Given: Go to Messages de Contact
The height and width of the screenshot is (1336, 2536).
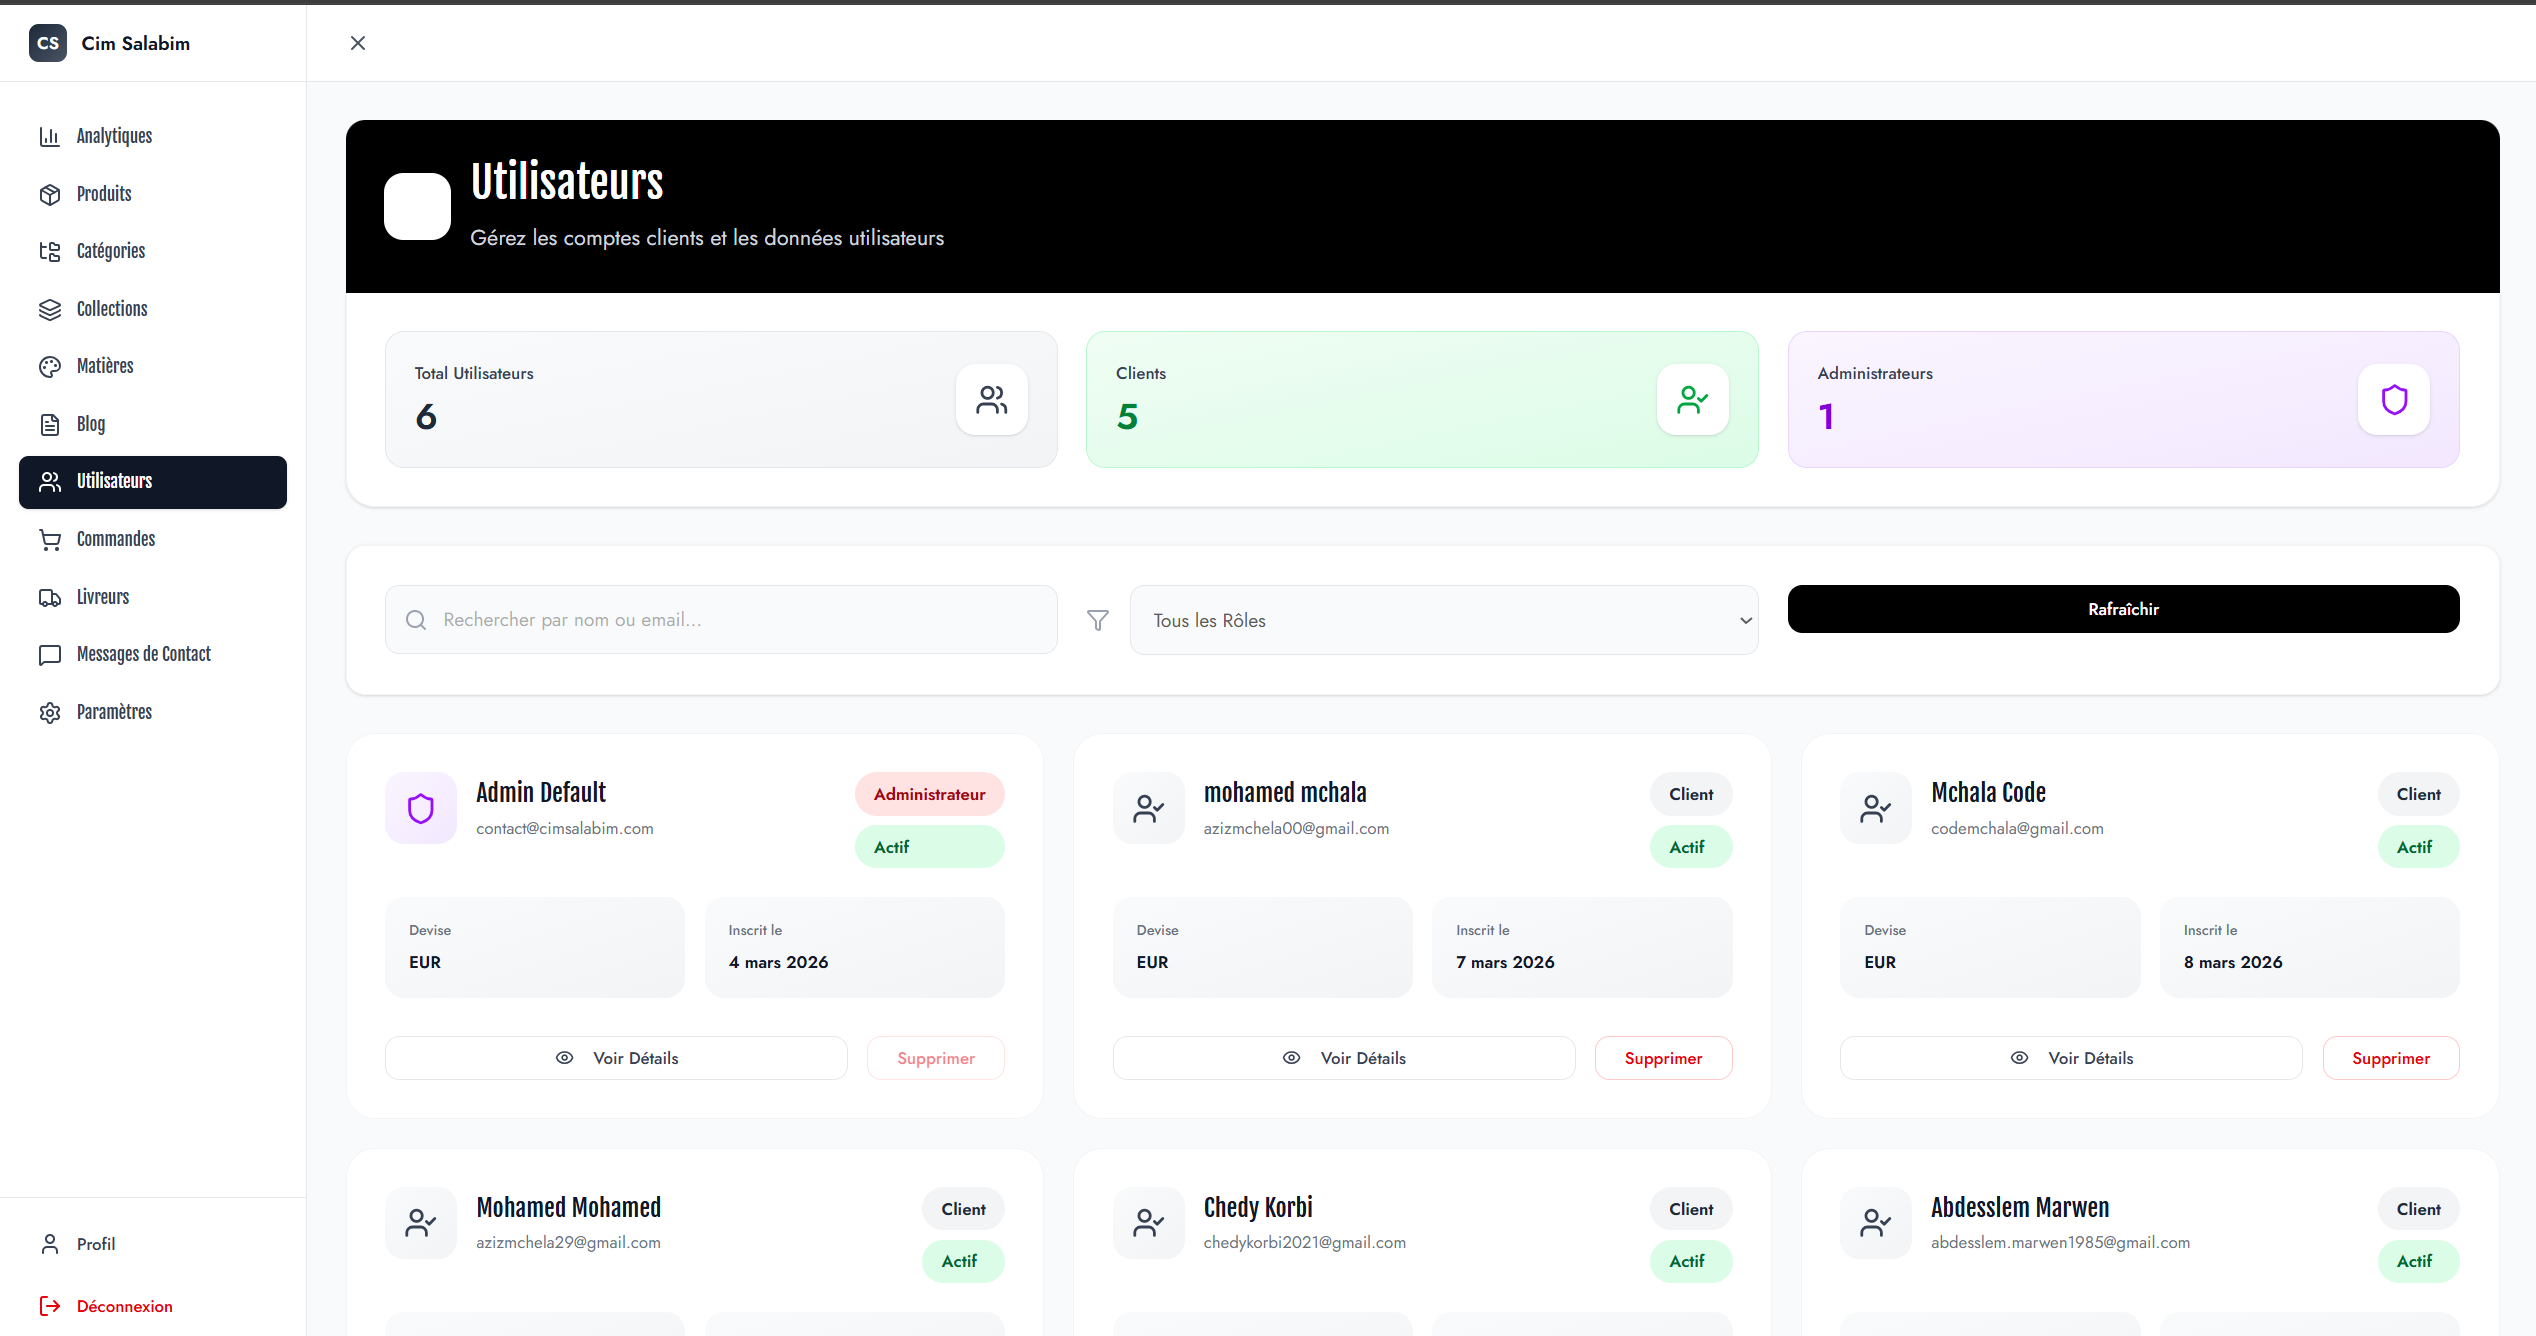Looking at the screenshot, I should click(143, 654).
